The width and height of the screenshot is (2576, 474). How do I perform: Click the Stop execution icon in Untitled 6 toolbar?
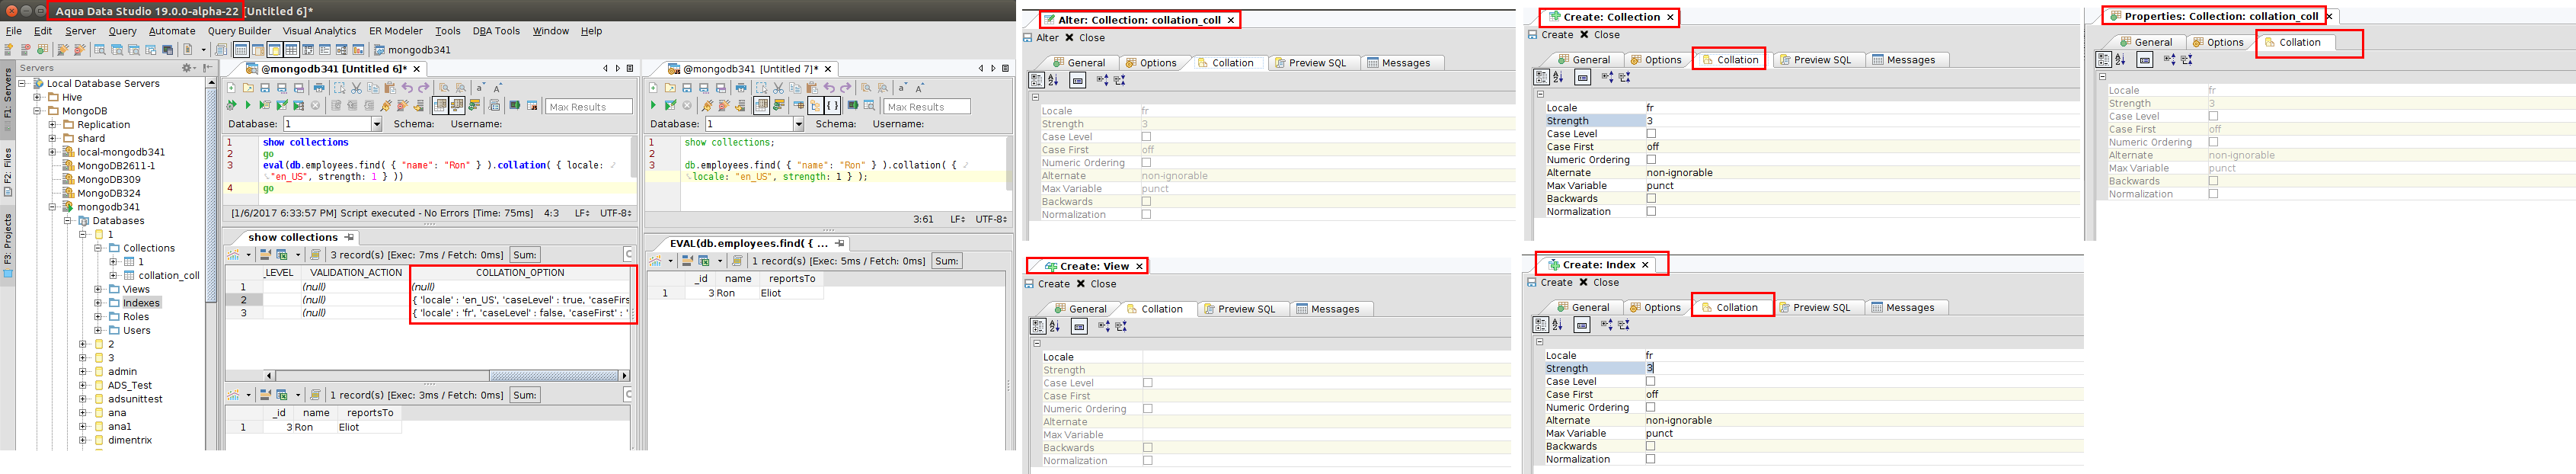click(x=316, y=105)
